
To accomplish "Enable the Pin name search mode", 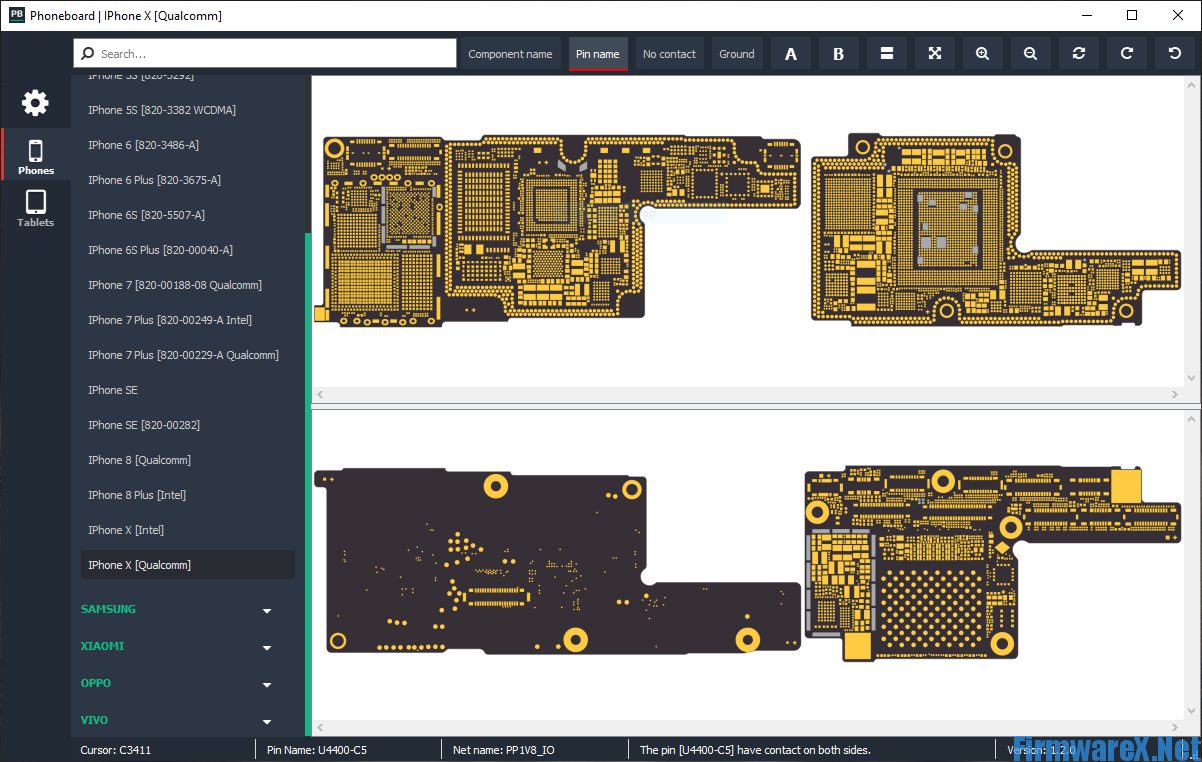I will pos(597,53).
